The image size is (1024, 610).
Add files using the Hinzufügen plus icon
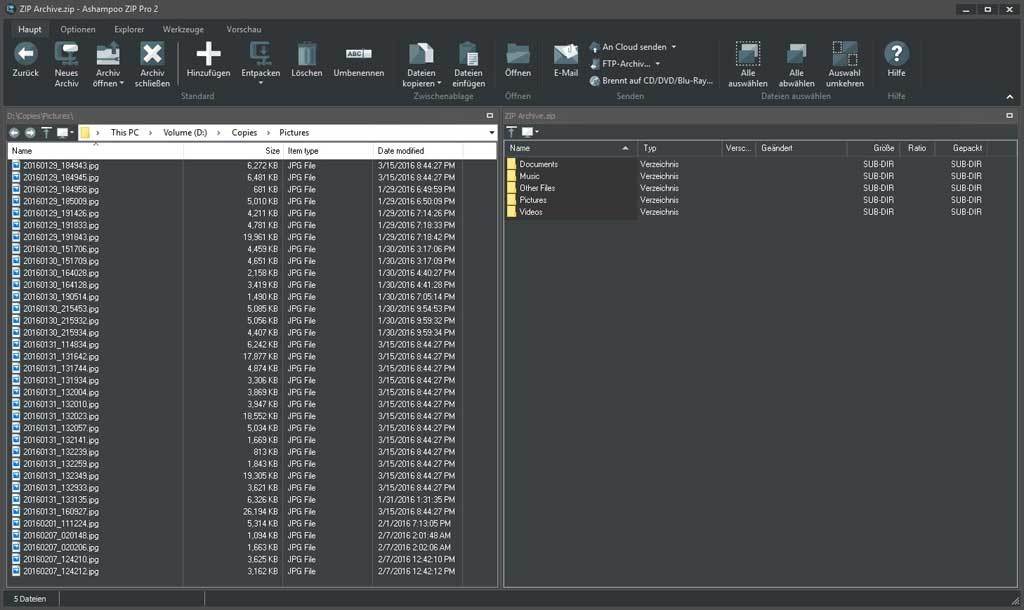(x=208, y=54)
